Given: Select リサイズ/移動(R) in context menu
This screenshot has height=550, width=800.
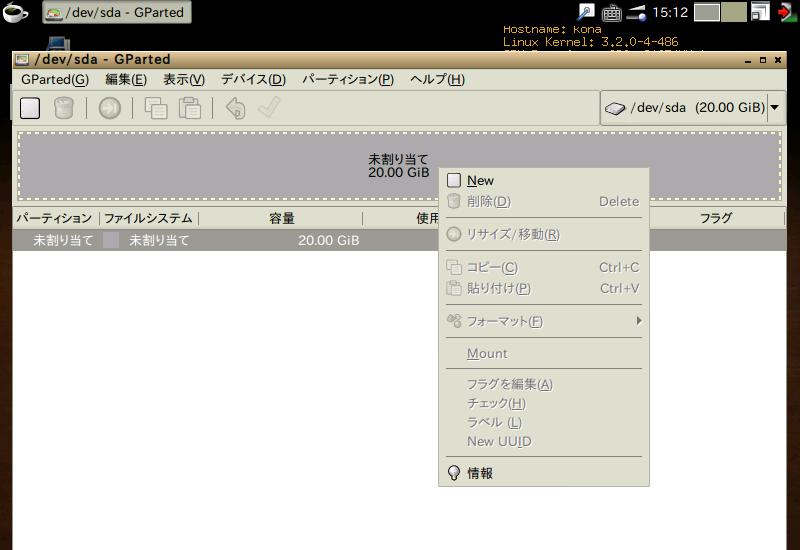Looking at the screenshot, I should (x=544, y=234).
